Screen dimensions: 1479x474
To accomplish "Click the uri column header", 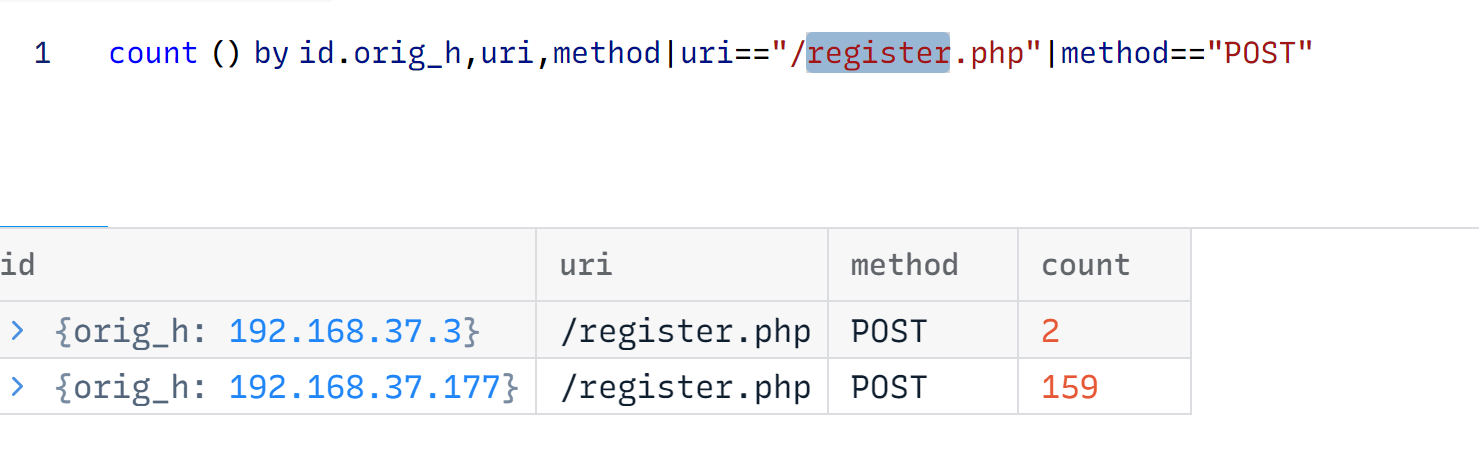I will pyautogui.click(x=586, y=265).
